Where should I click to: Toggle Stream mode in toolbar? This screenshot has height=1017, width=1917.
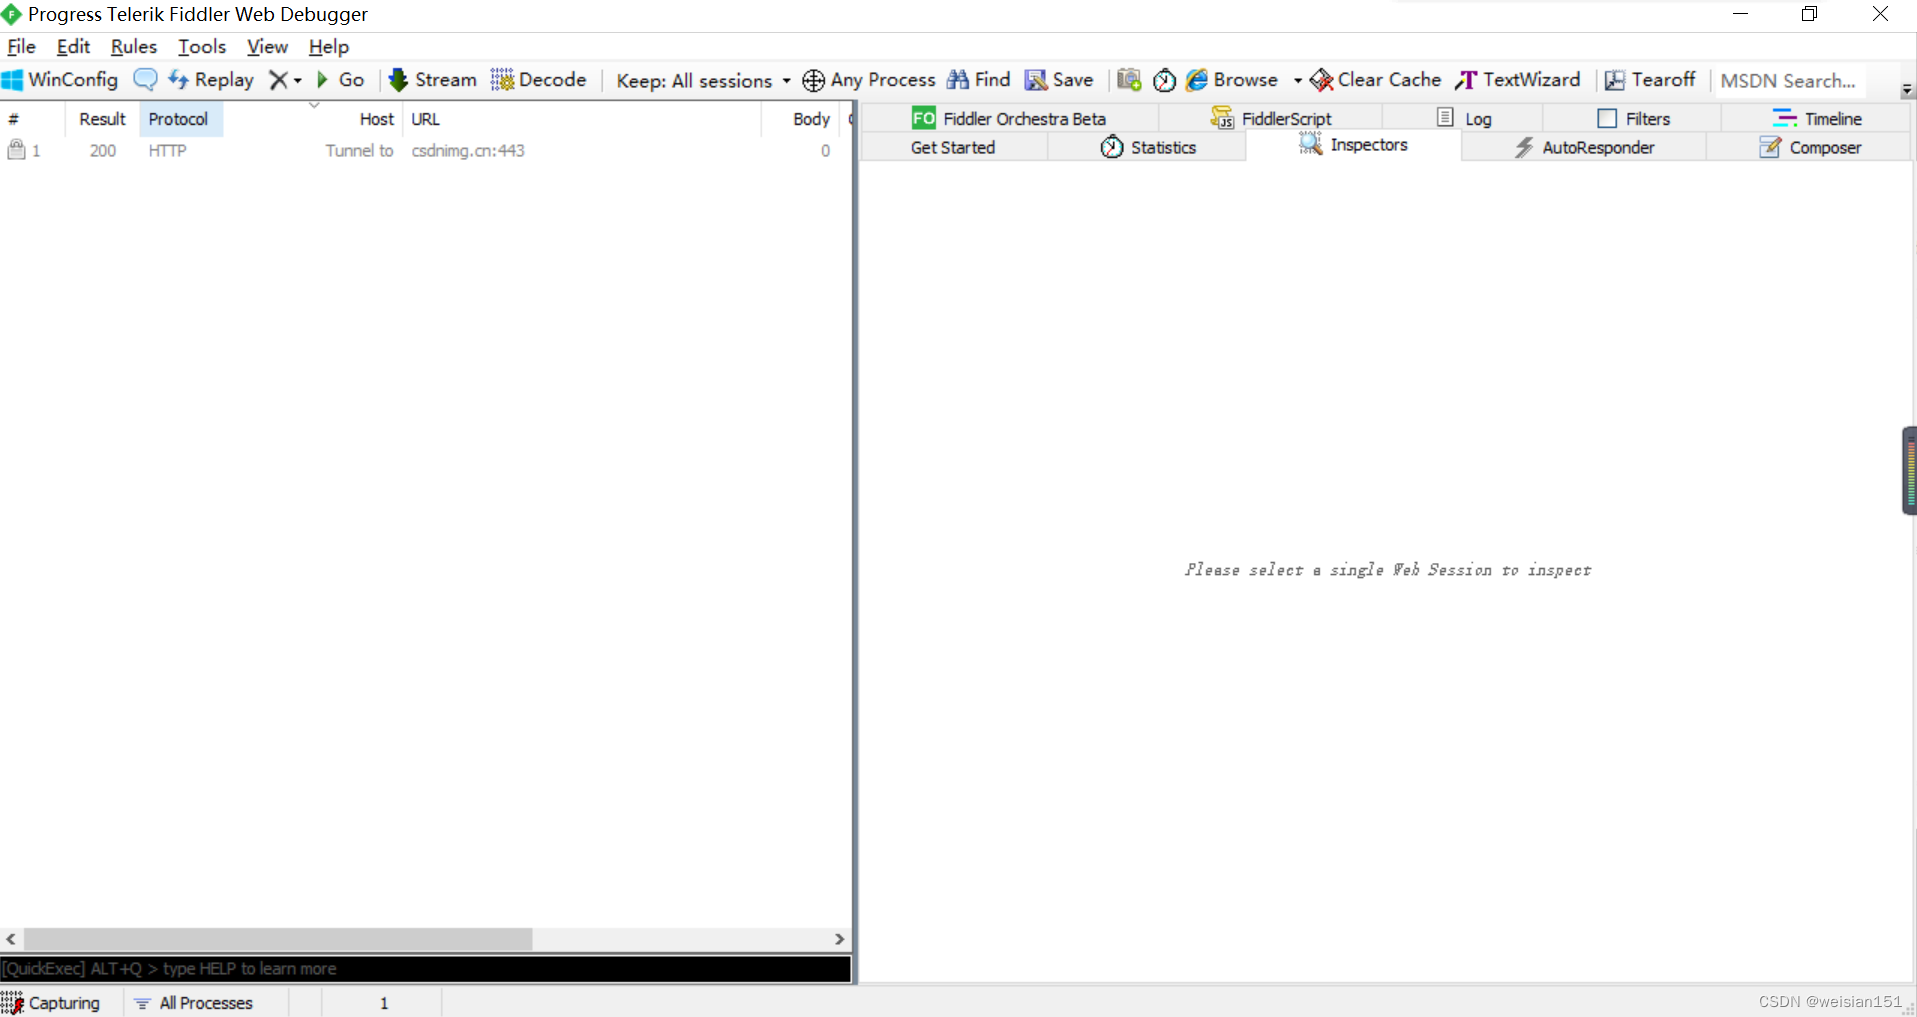click(x=433, y=80)
